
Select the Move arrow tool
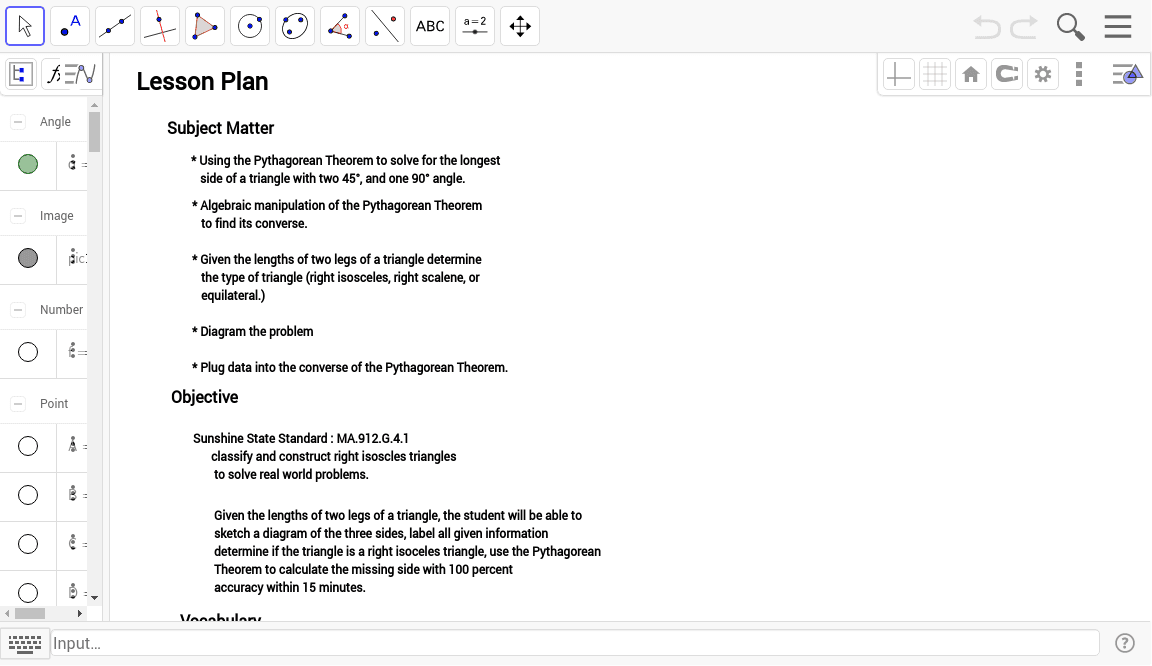pos(25,26)
